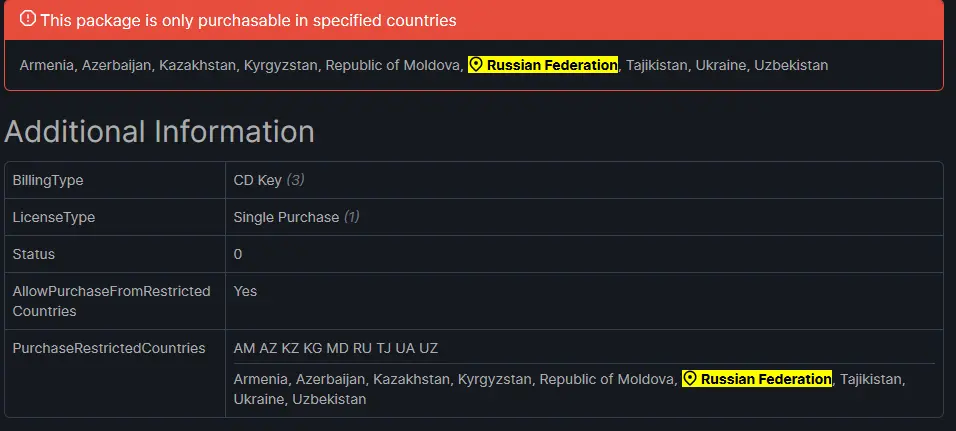Click the AllowPurchaseFromRestrictedCountries label
956x431 pixels.
(112, 301)
